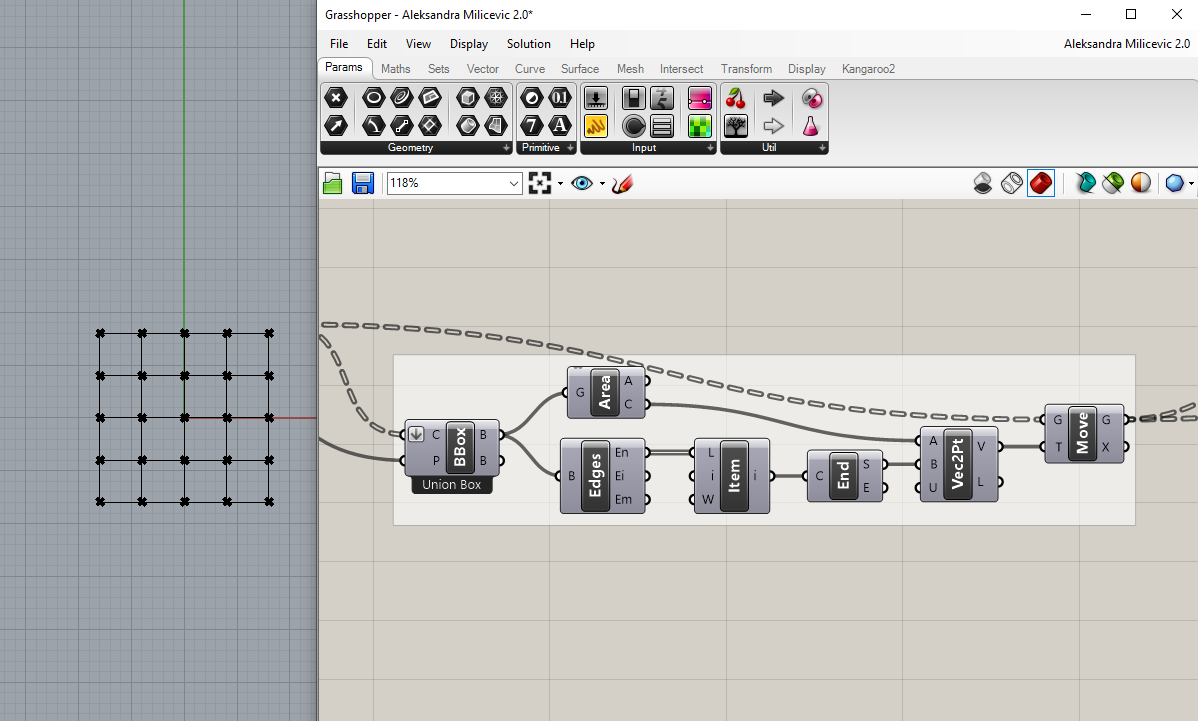
Task: Select the Curve parameter icon
Action: [402, 98]
